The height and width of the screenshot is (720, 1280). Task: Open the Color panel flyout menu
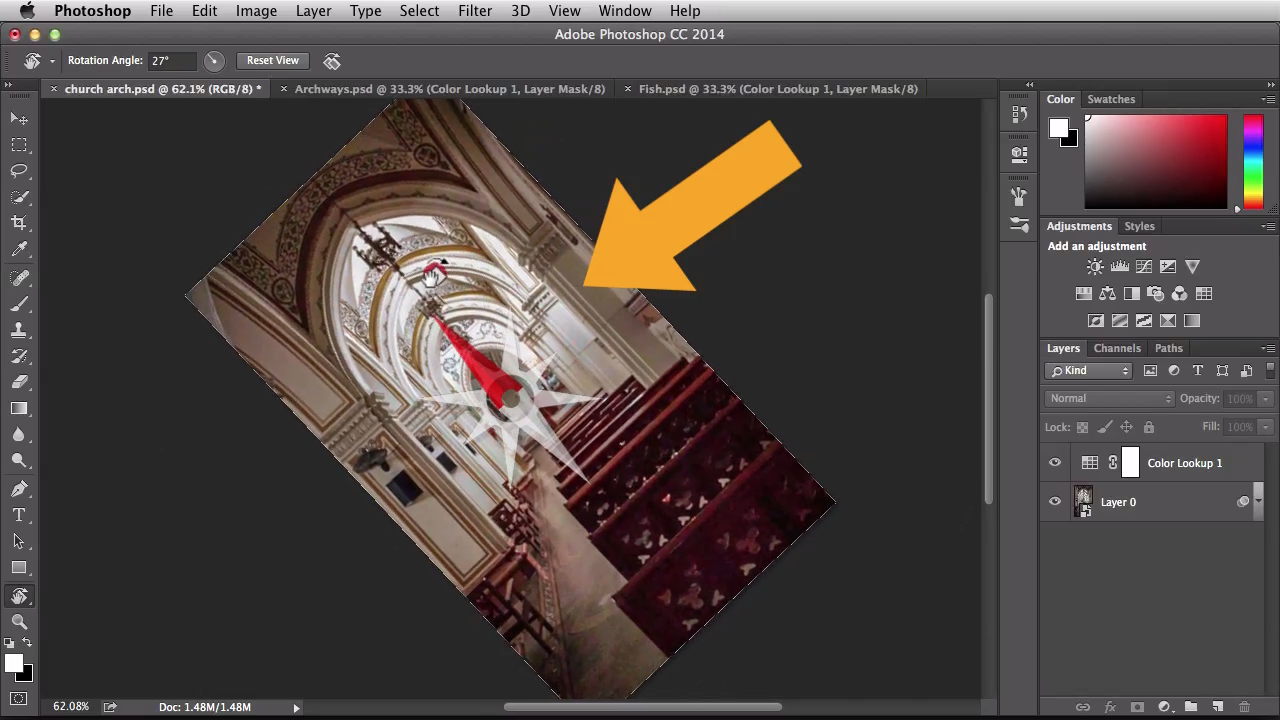[x=1268, y=99]
